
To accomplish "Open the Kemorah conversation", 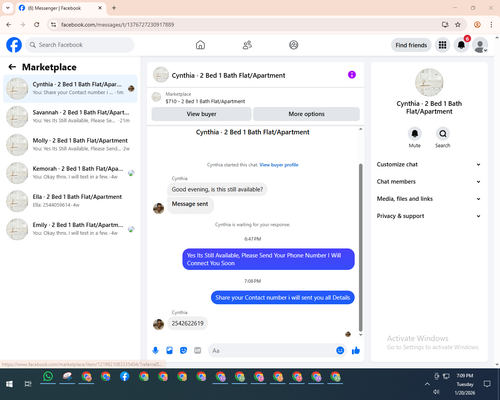I will point(70,173).
